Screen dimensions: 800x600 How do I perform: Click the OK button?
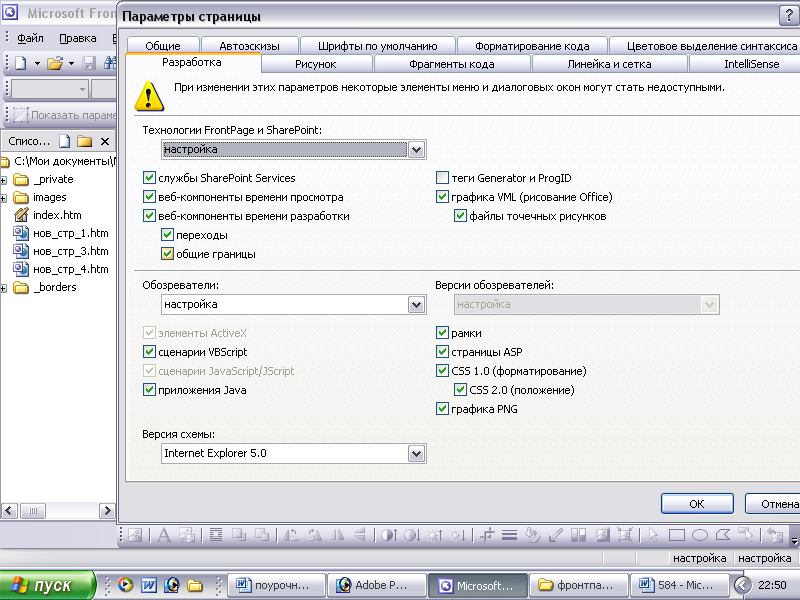coord(697,504)
